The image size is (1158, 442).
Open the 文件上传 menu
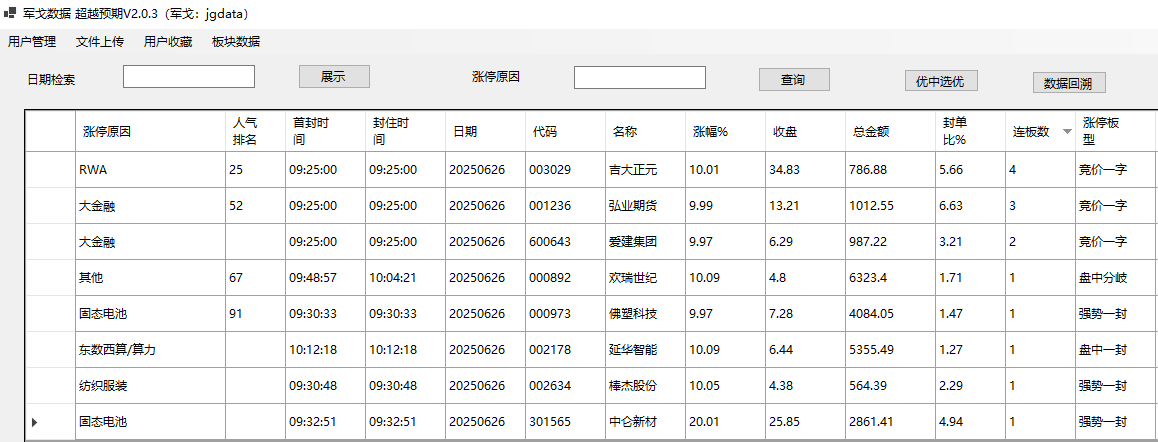point(100,42)
